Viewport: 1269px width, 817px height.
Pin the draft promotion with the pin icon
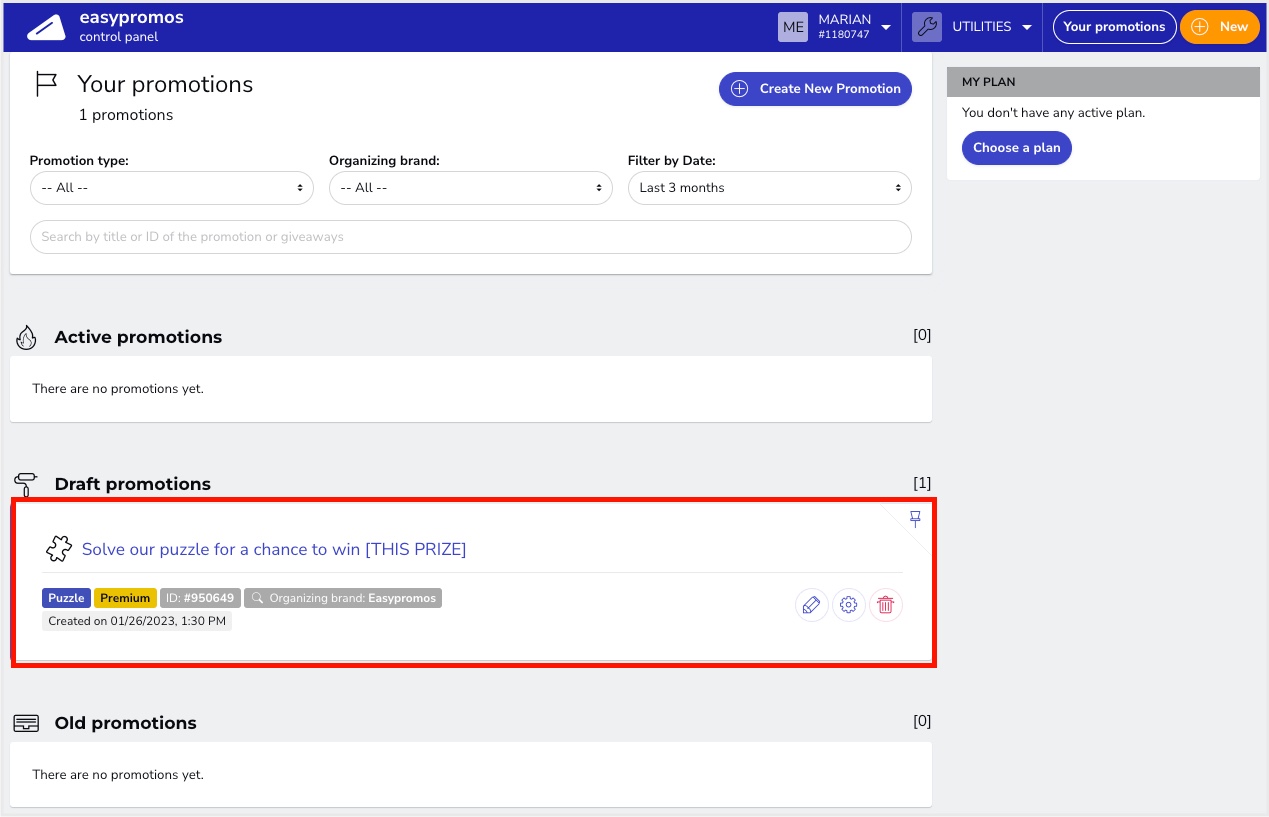[914, 519]
